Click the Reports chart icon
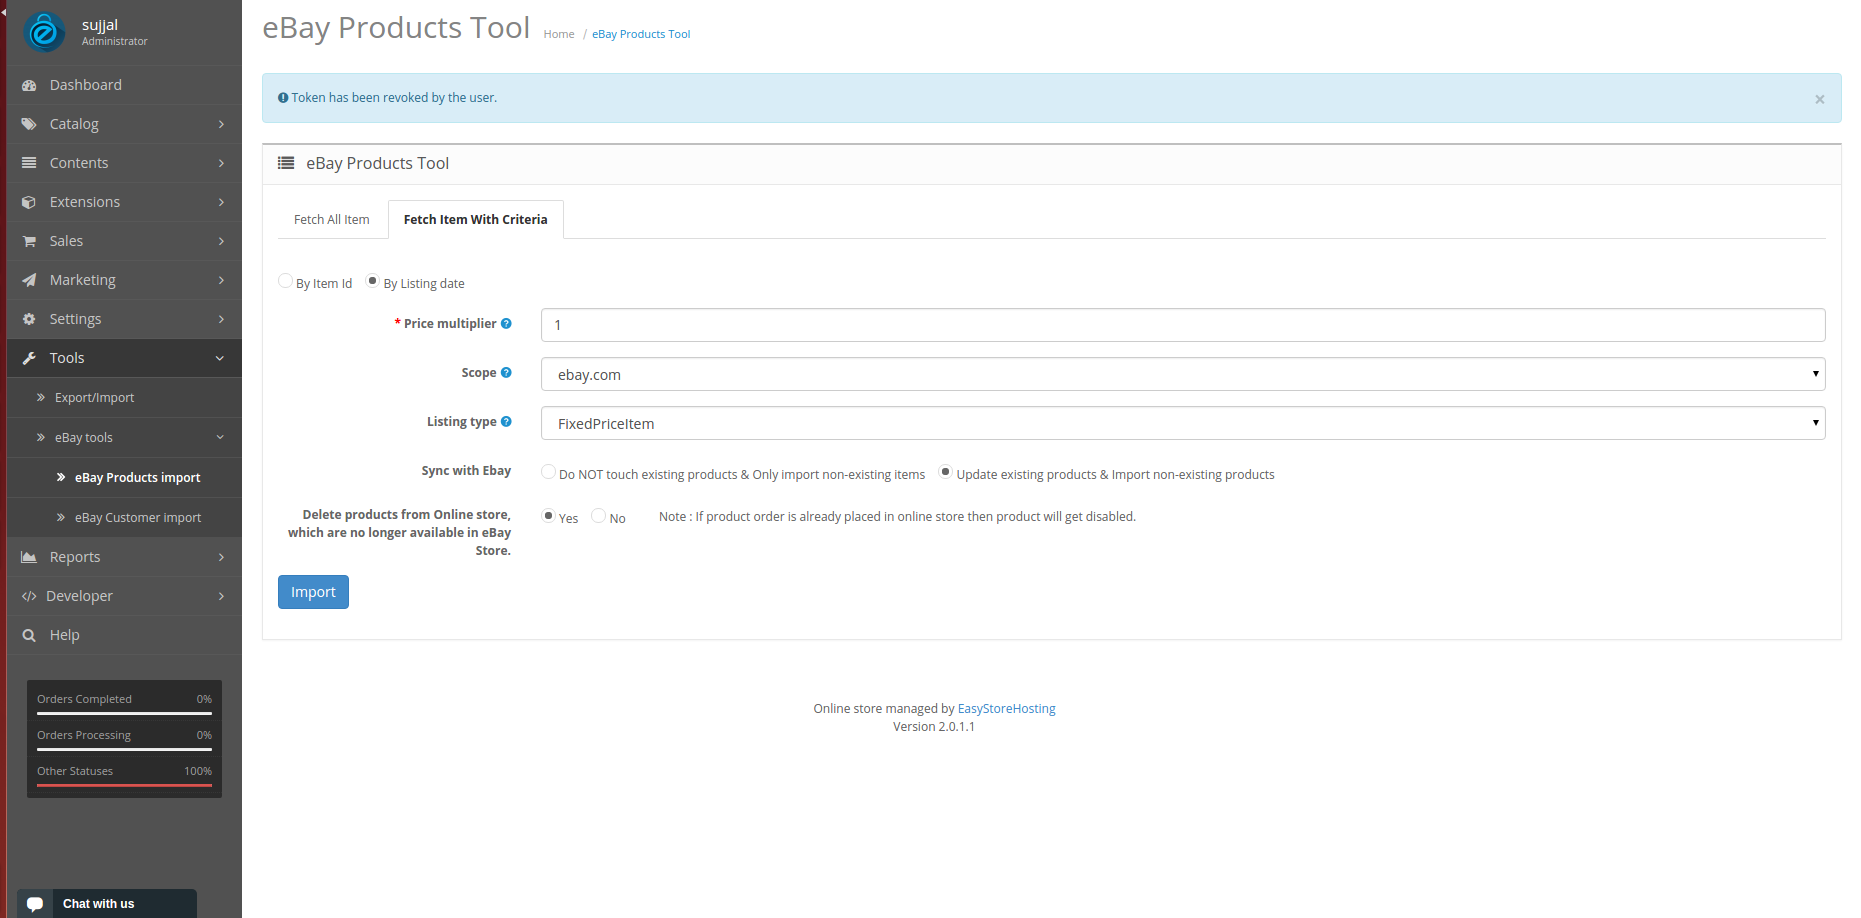This screenshot has width=1861, height=918. click(x=29, y=557)
